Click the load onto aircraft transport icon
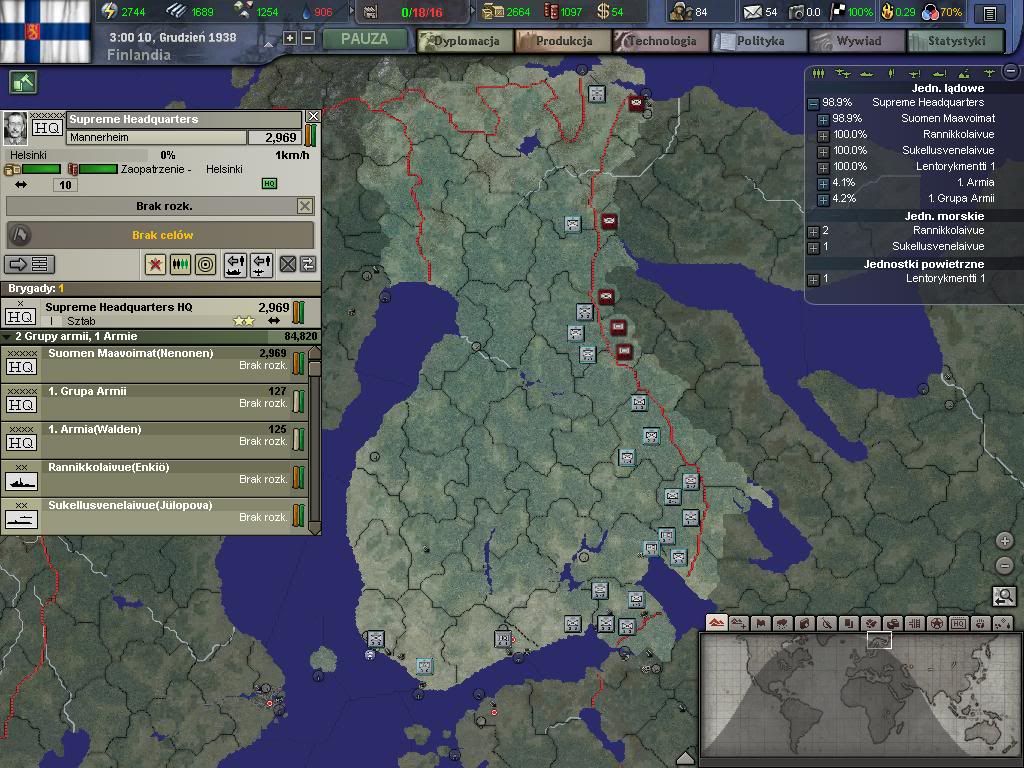1024x768 pixels. pyautogui.click(x=261, y=264)
